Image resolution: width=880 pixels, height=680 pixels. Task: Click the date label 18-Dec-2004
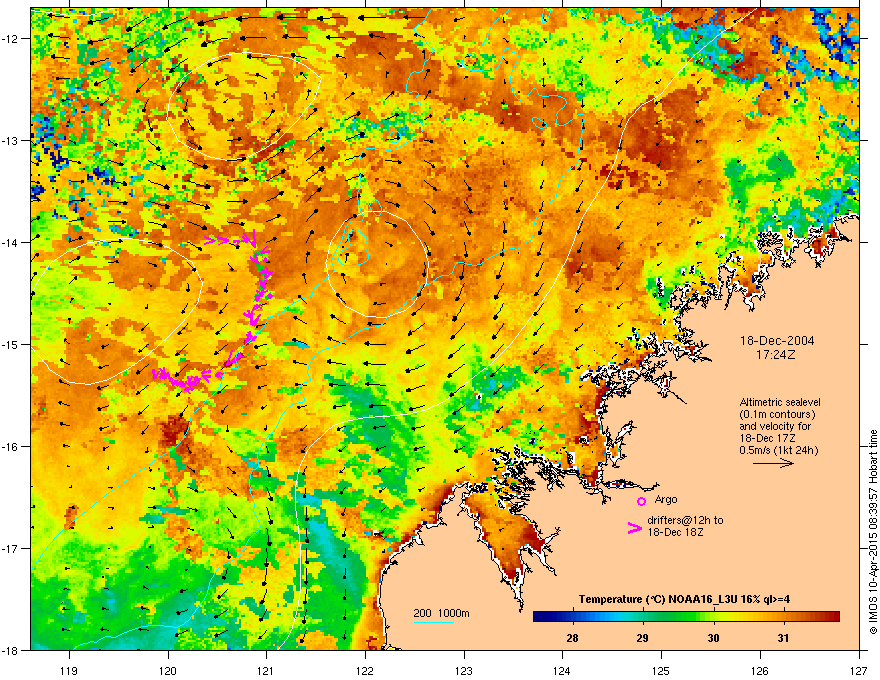coord(777,341)
